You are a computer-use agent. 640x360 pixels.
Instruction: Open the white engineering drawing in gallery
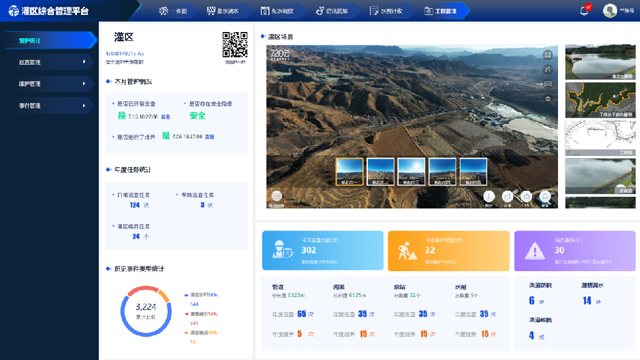click(600, 138)
